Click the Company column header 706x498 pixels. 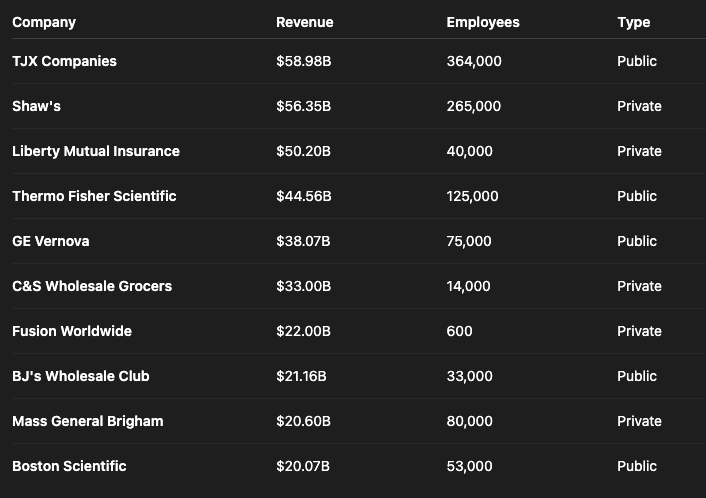[x=44, y=22]
